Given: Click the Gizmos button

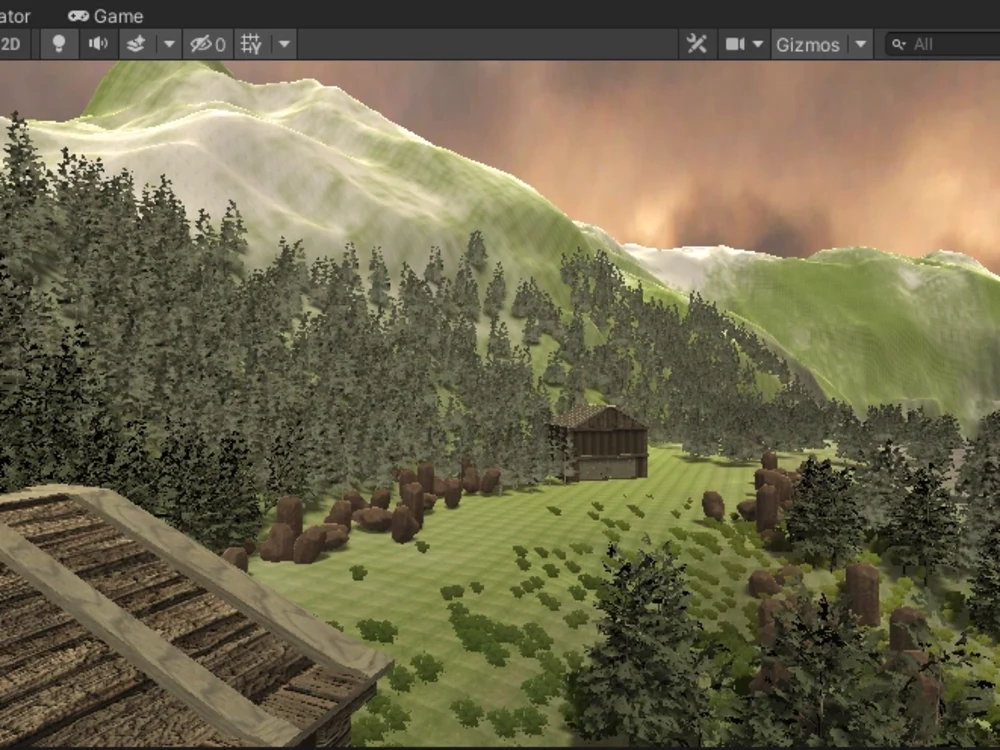Looking at the screenshot, I should tap(812, 44).
